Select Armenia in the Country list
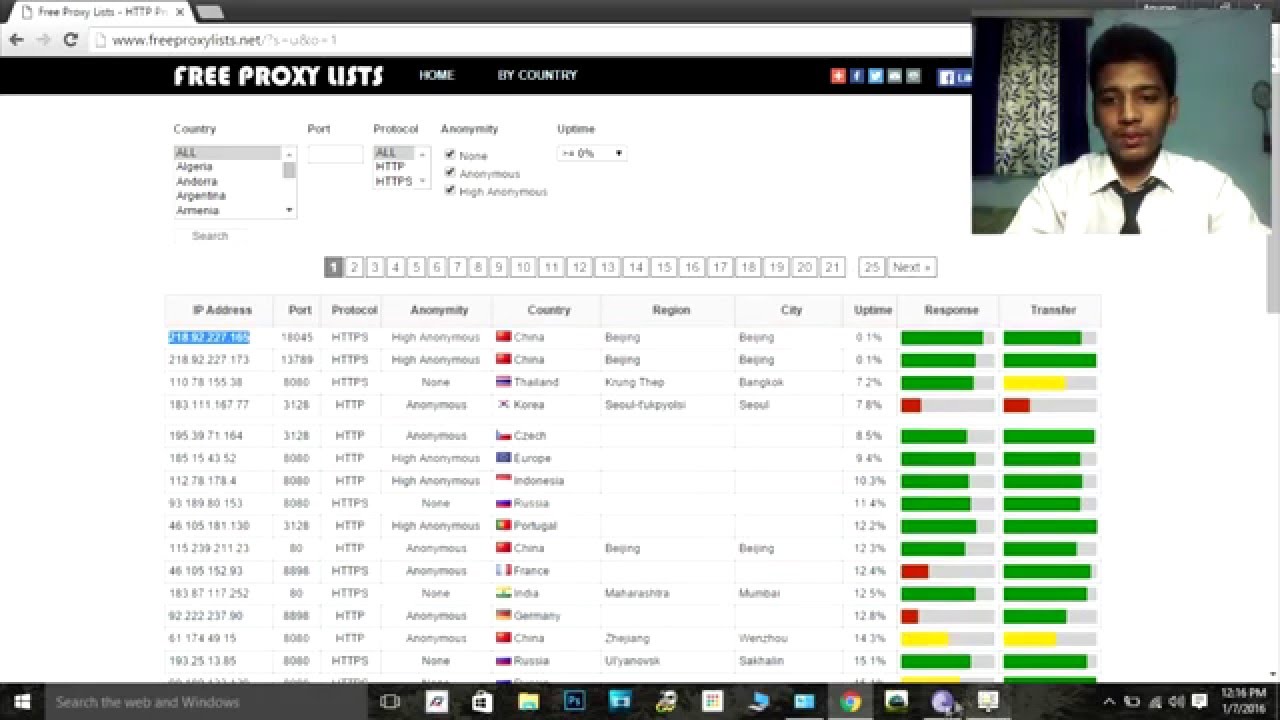This screenshot has height=720, width=1280. pyautogui.click(x=228, y=211)
